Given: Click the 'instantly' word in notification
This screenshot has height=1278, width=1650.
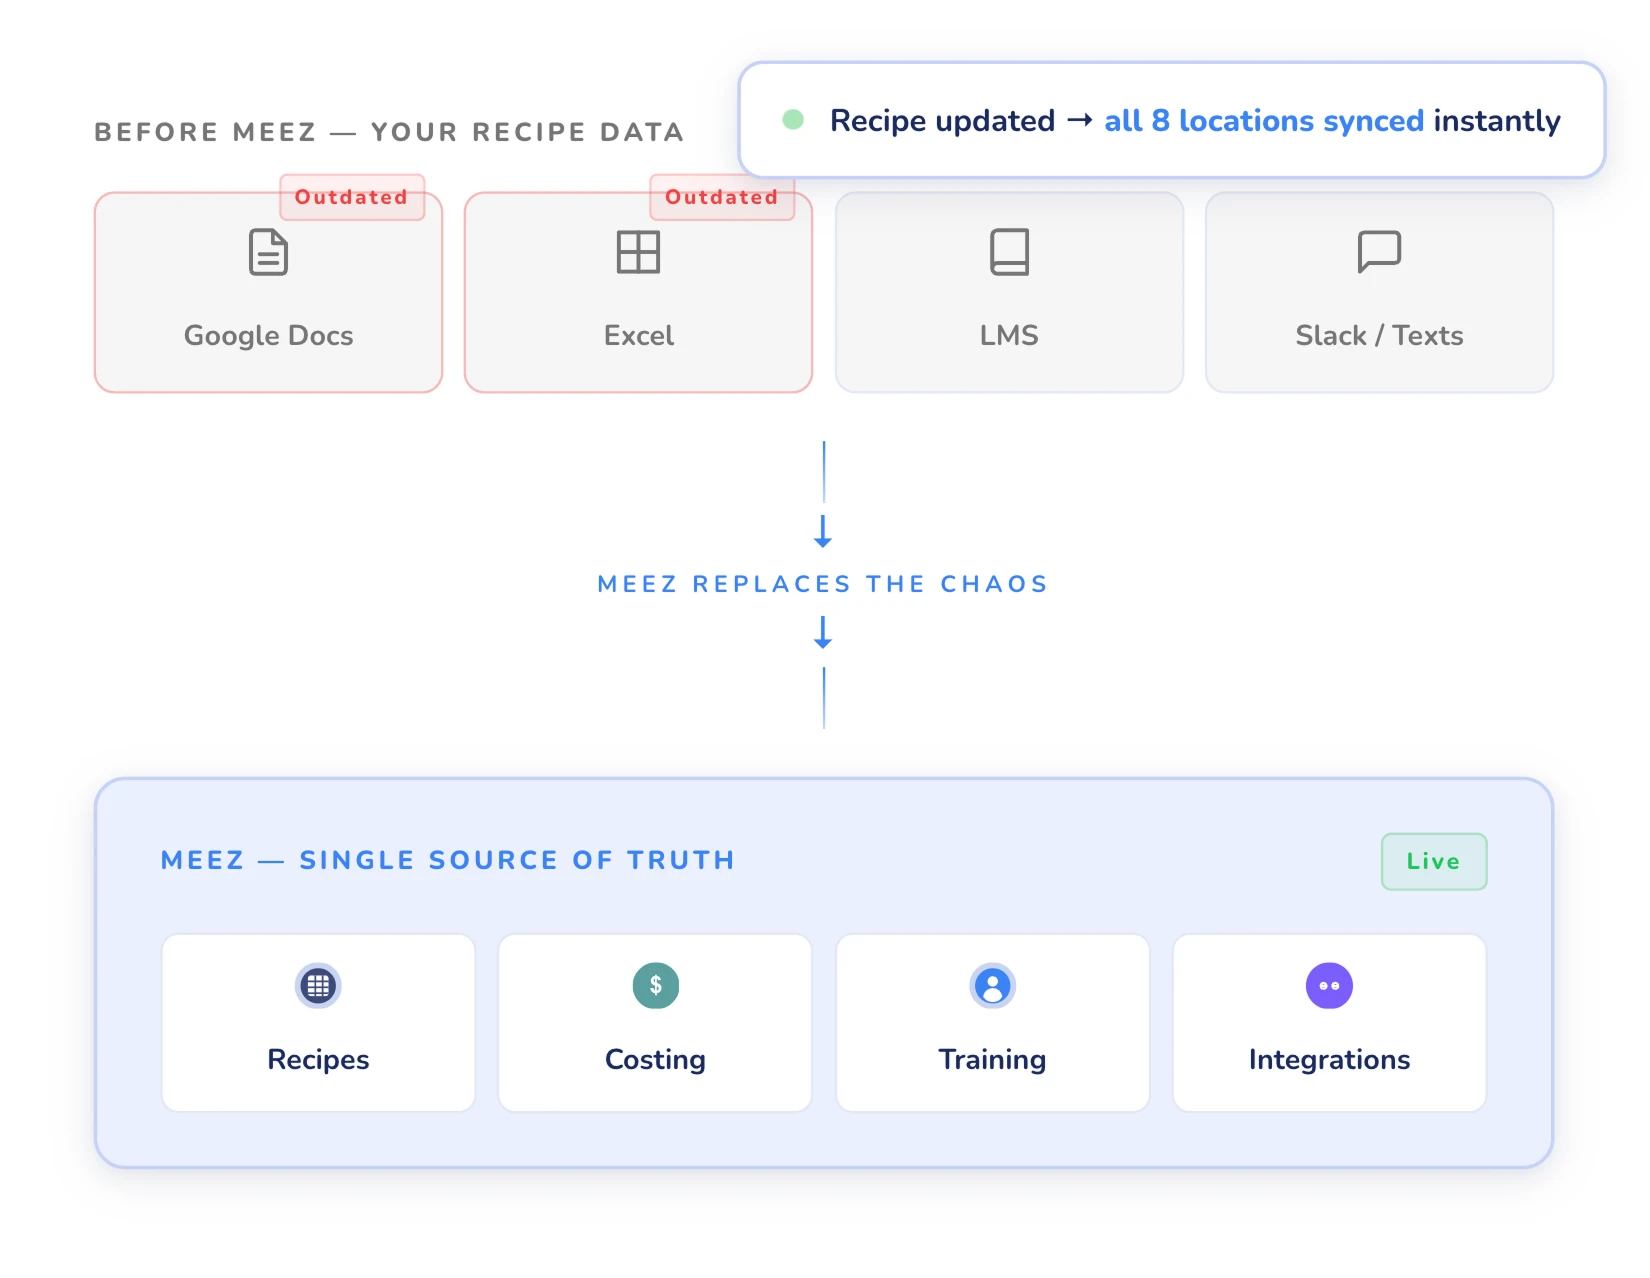Looking at the screenshot, I should 1497,121.
